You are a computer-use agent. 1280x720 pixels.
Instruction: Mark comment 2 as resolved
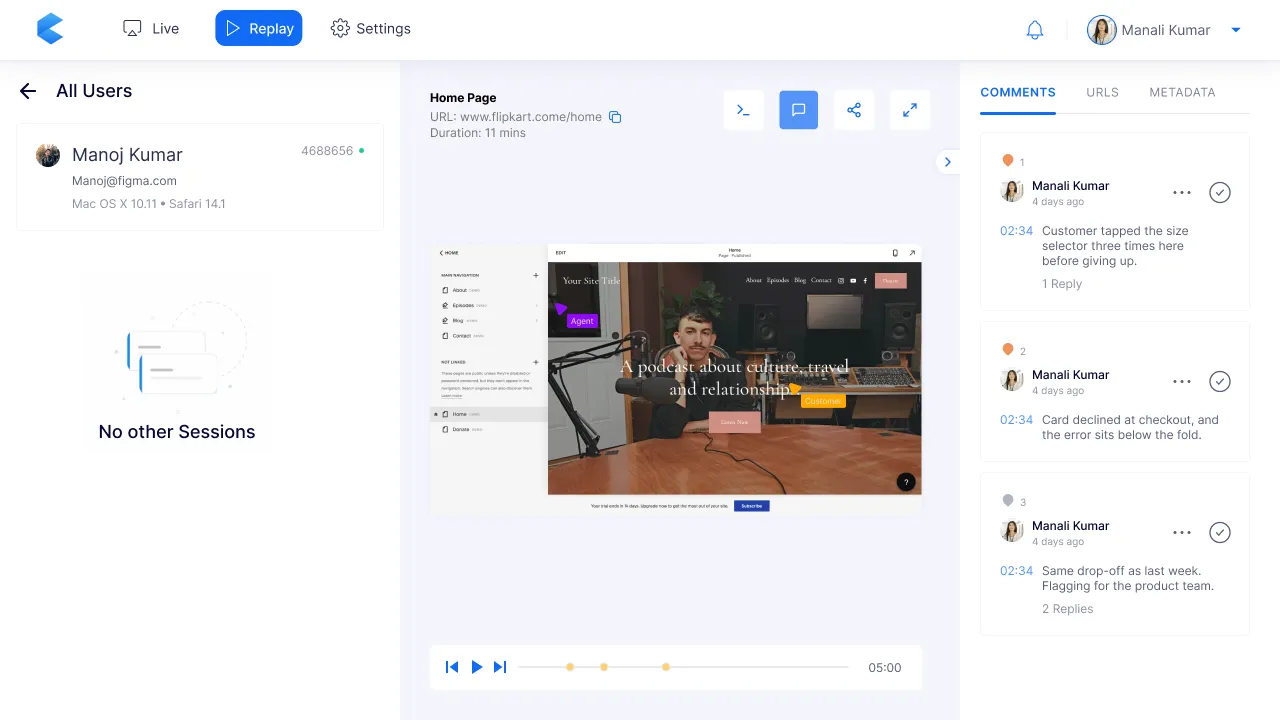pyautogui.click(x=1220, y=382)
